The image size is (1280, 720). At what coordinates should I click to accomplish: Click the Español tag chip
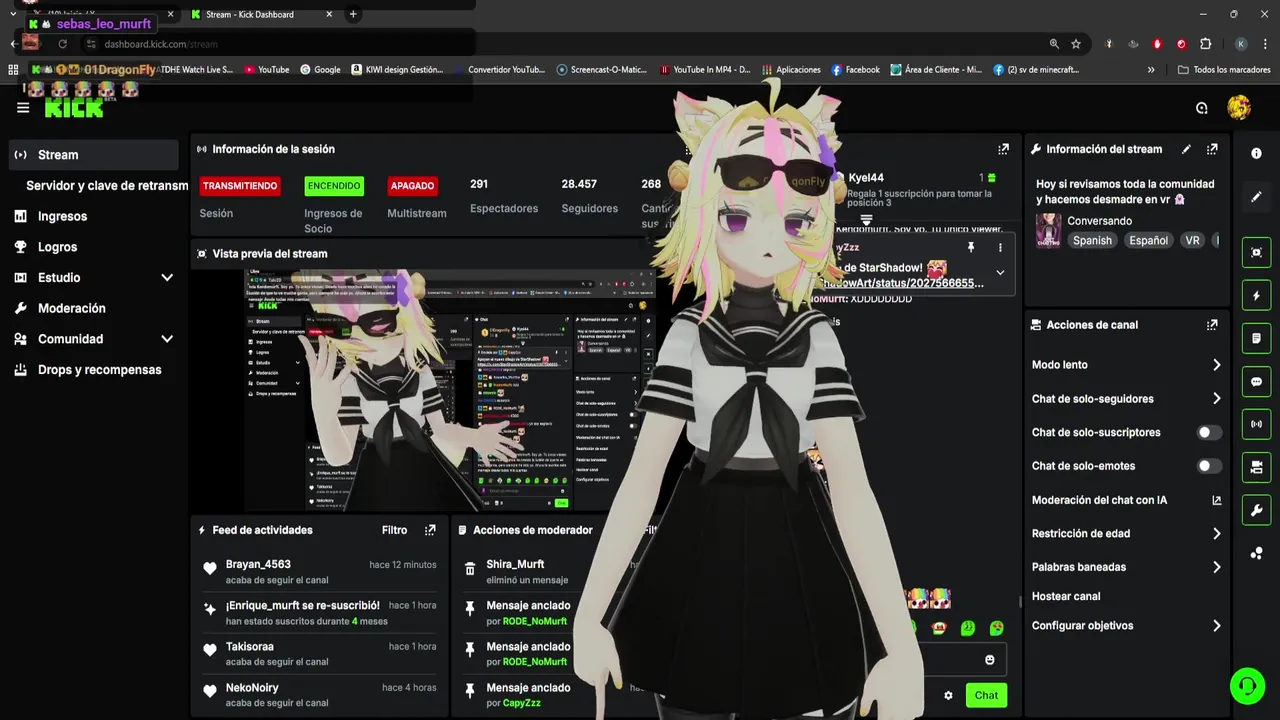1148,241
